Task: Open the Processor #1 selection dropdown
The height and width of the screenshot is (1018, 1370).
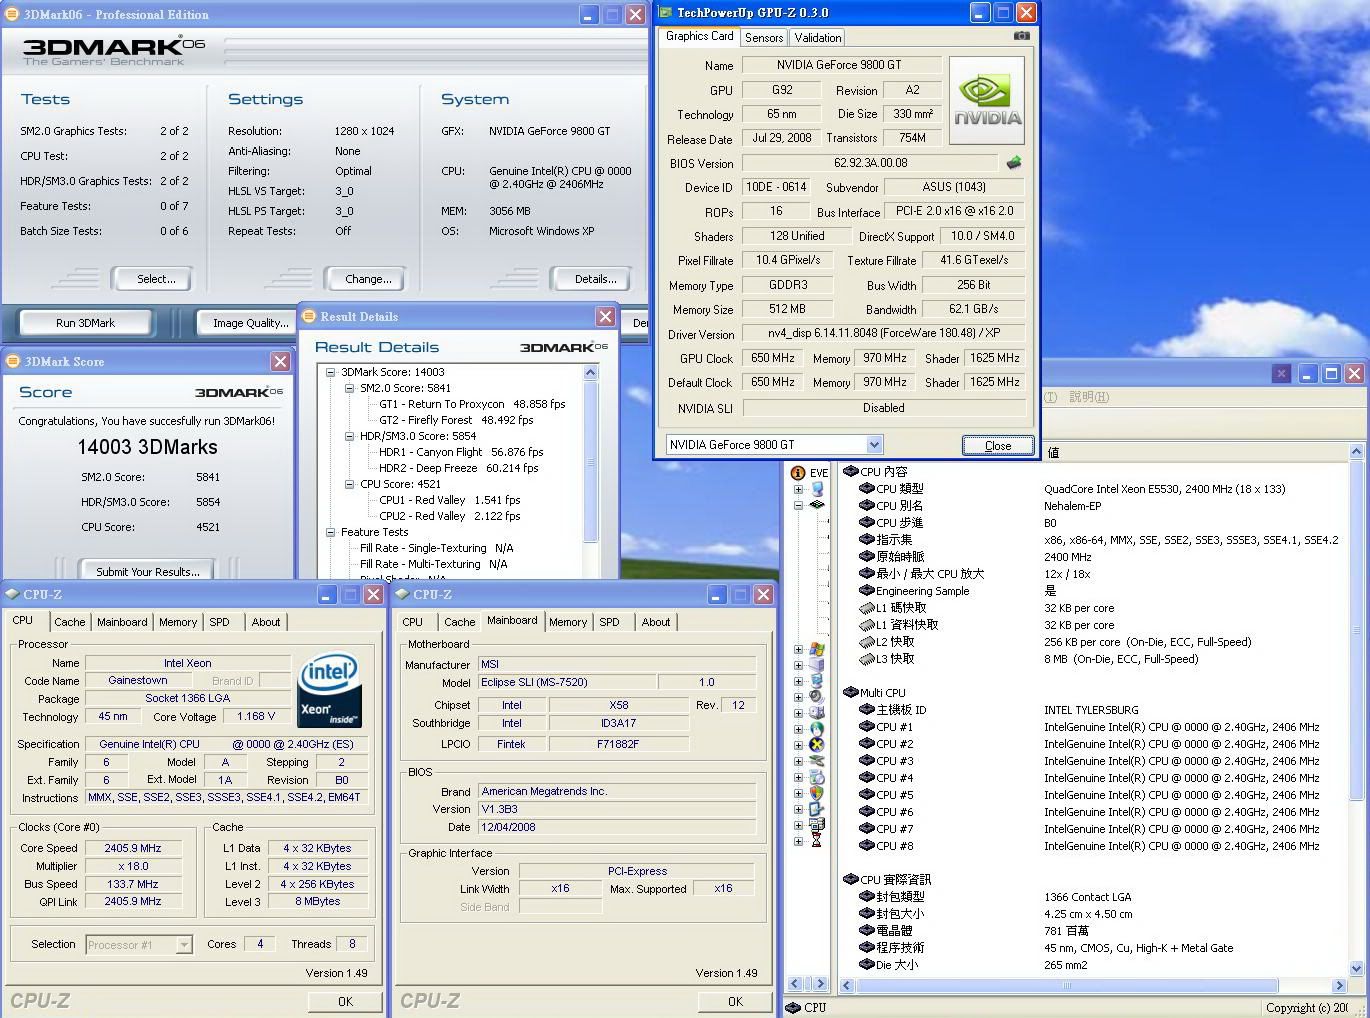Action: [184, 944]
